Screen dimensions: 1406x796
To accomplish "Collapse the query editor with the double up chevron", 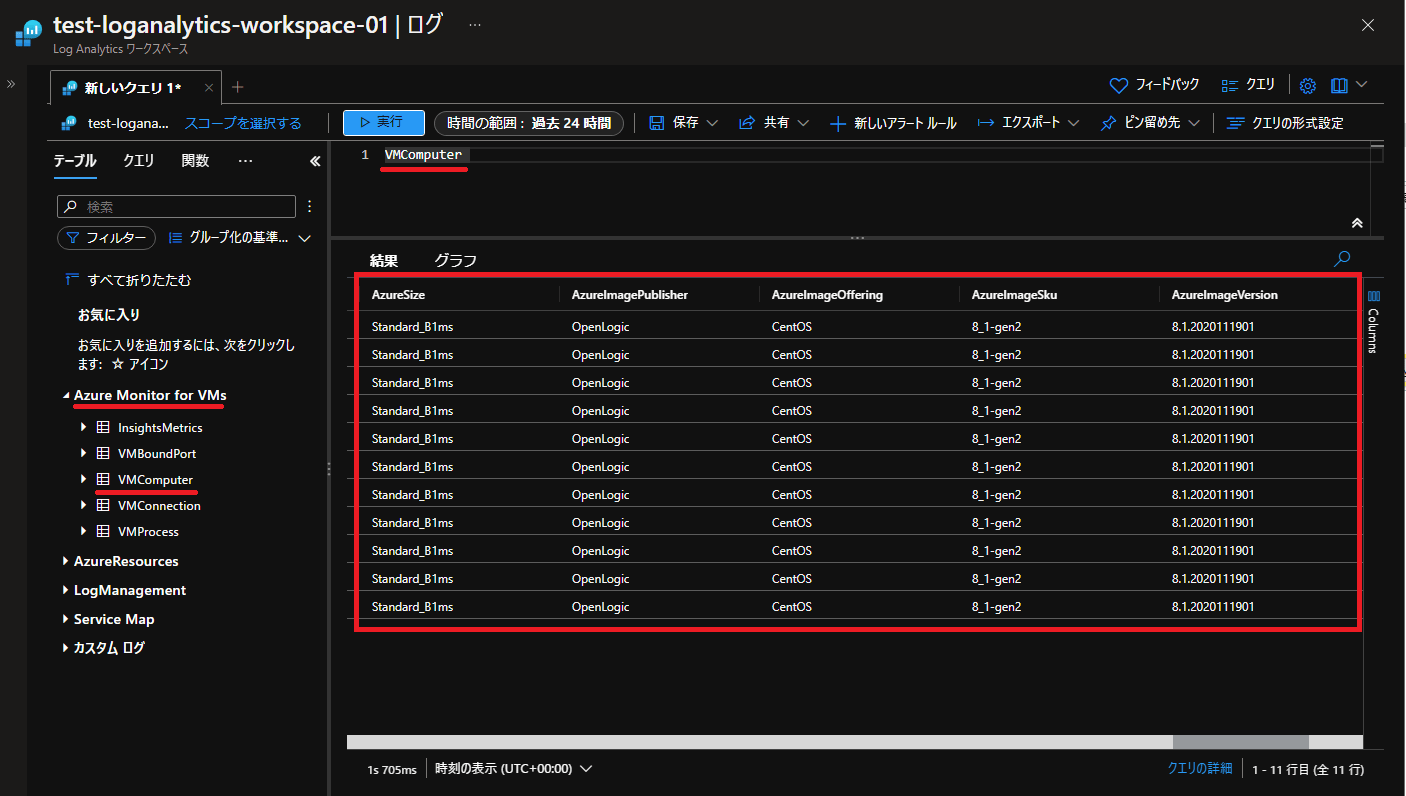I will click(x=1357, y=222).
